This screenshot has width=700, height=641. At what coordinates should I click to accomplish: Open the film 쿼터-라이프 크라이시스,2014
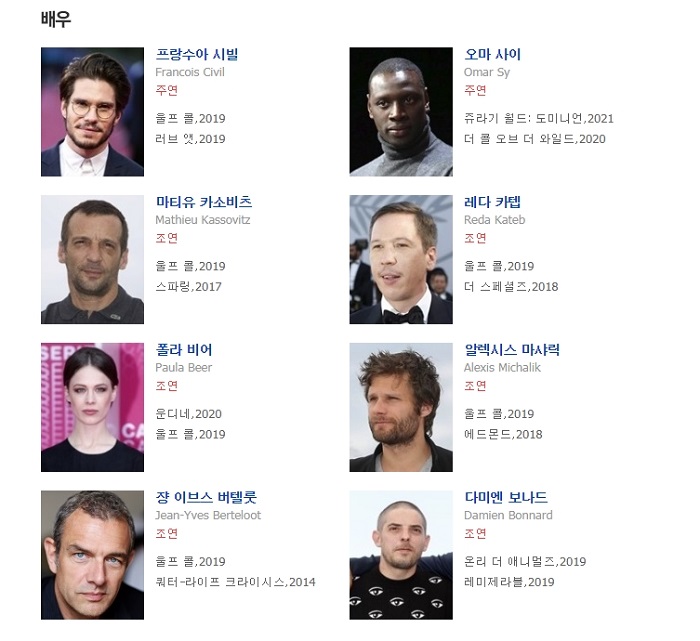coord(235,582)
